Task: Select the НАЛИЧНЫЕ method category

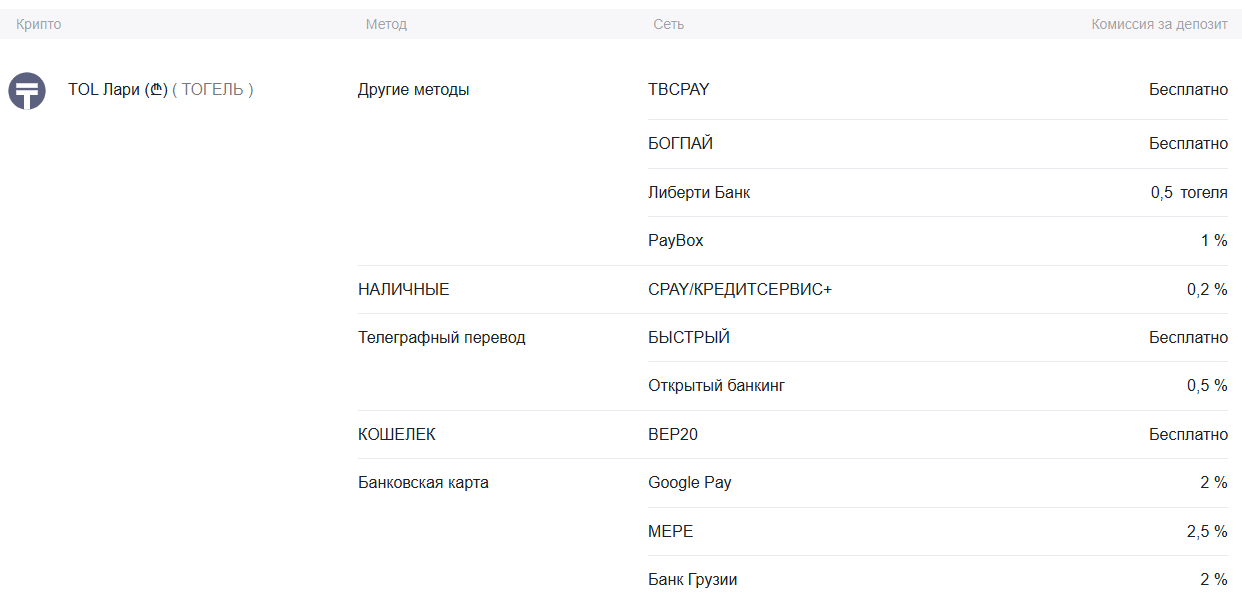Action: (404, 289)
